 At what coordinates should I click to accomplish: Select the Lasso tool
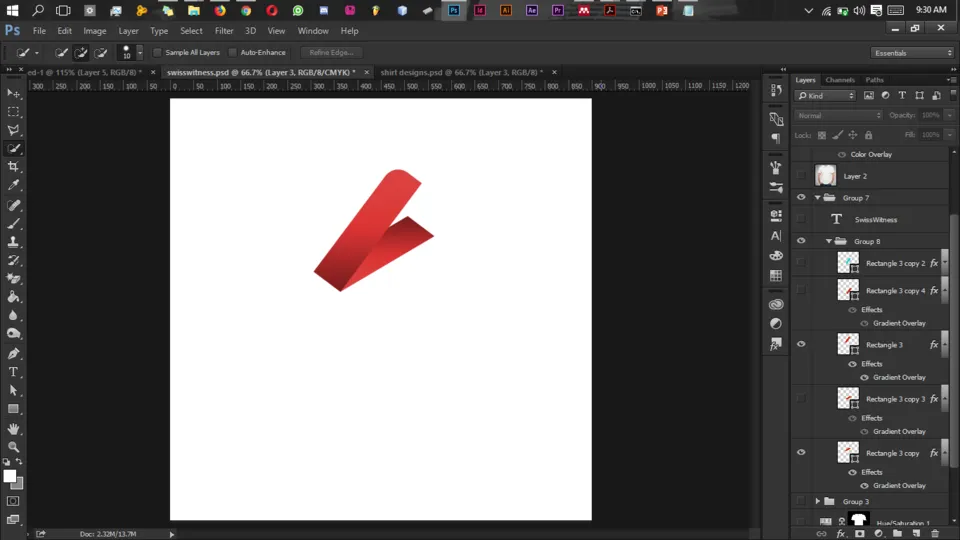click(14, 130)
